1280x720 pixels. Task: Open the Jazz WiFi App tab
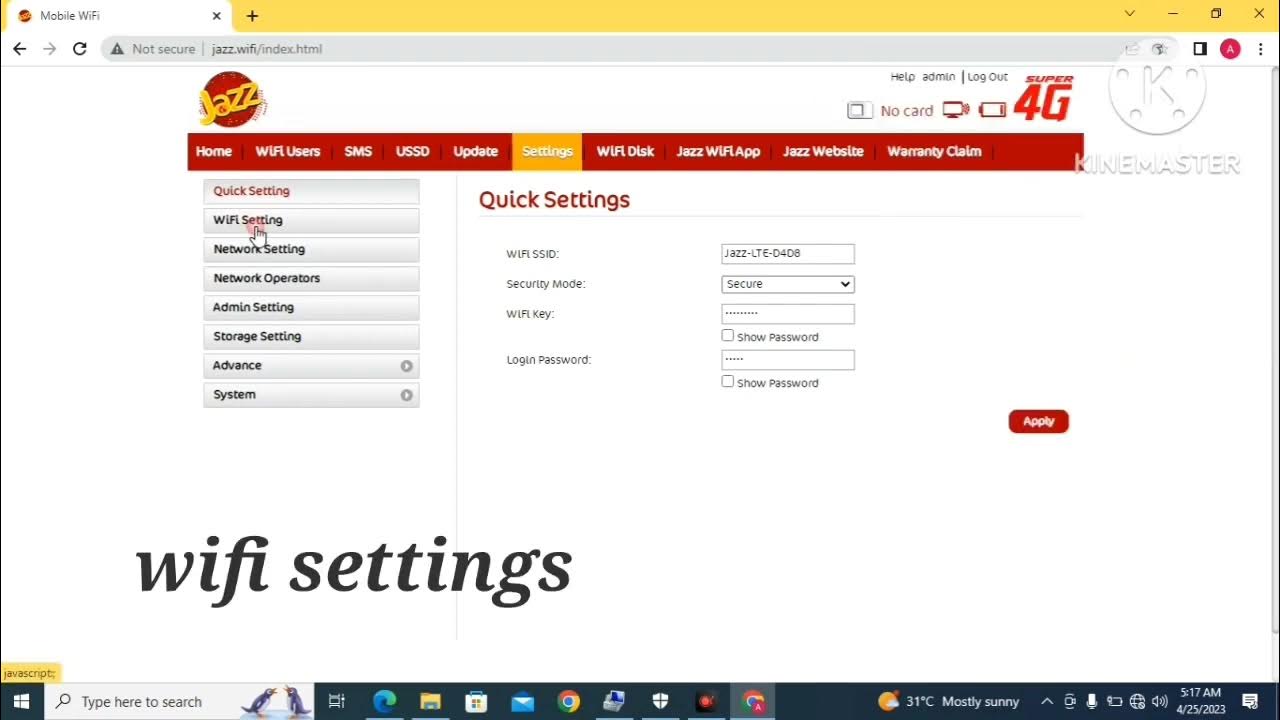718,151
